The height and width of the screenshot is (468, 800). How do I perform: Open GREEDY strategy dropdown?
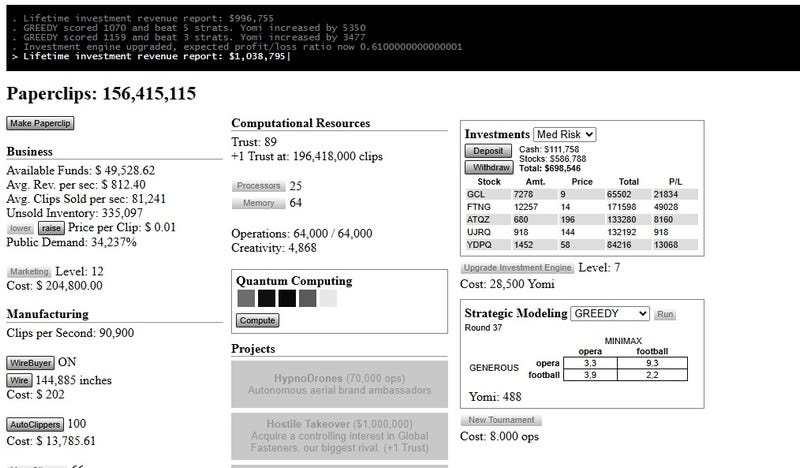click(610, 313)
